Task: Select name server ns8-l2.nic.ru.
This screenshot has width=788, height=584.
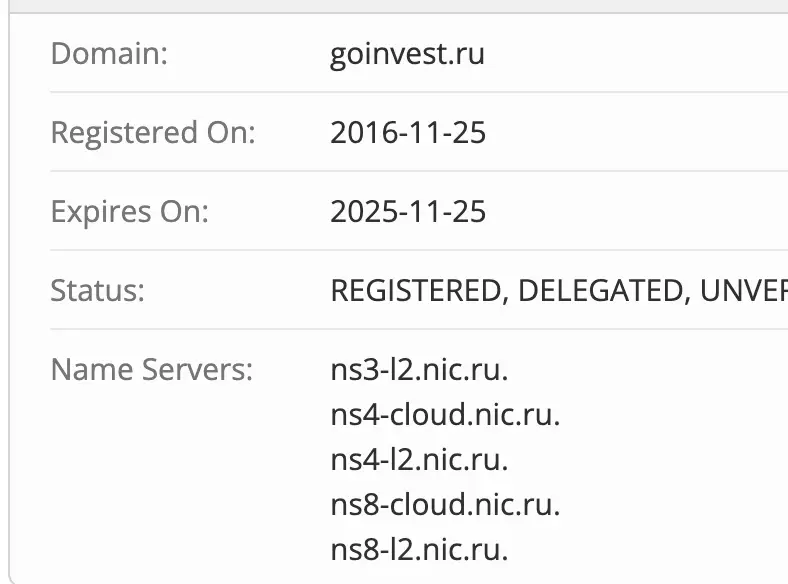Action: pos(419,549)
